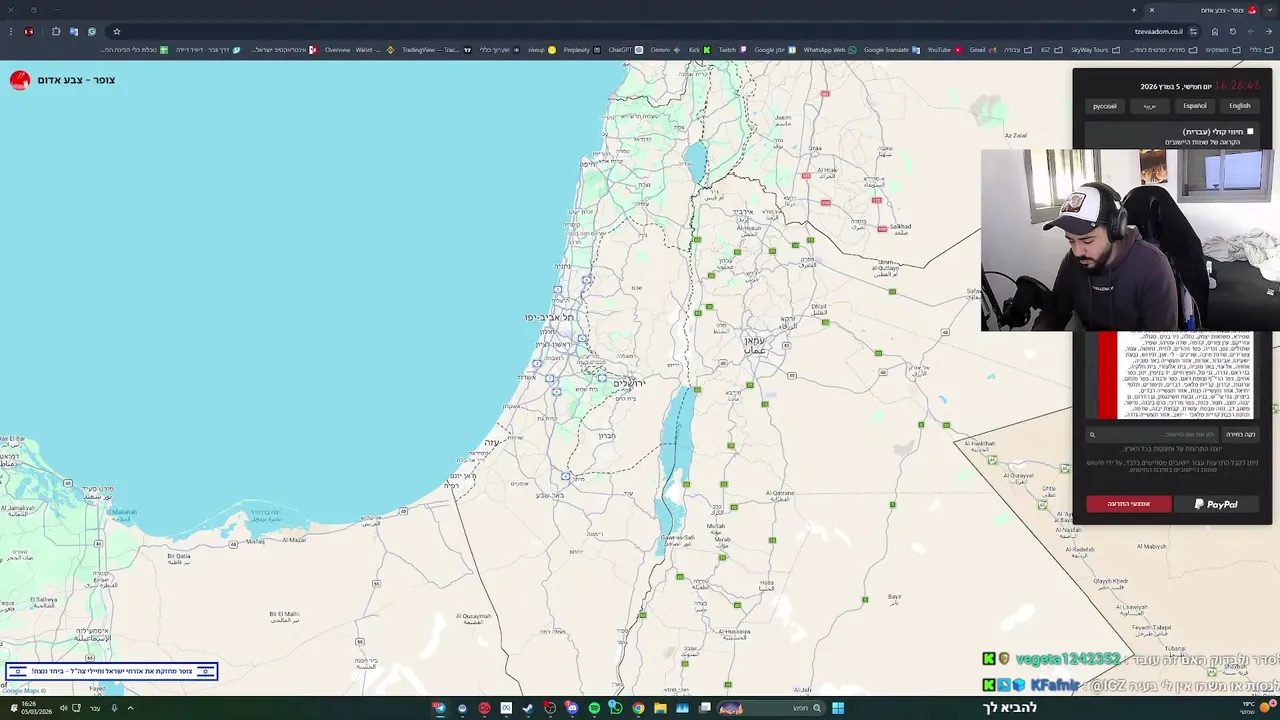
Task: Open the taskbar search box
Action: coord(772,708)
